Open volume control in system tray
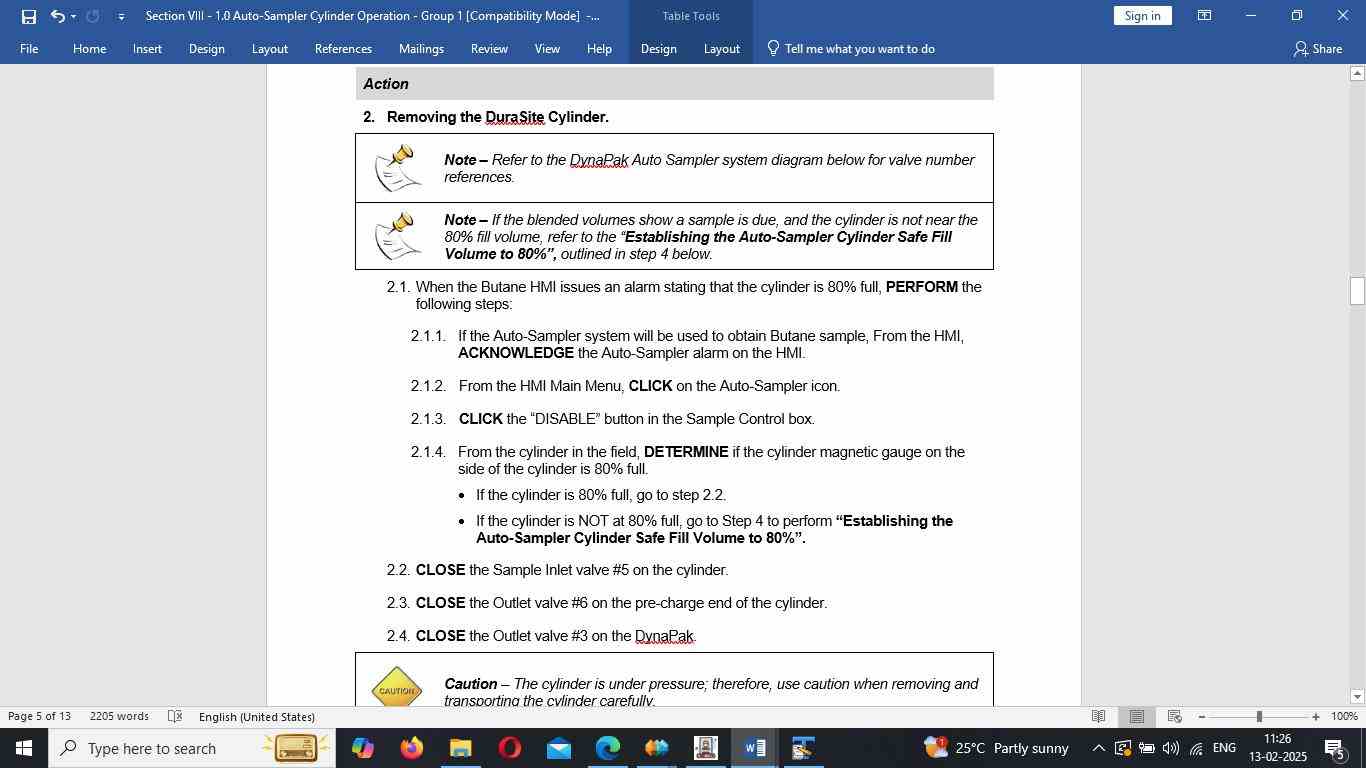Screen dimensions: 1366x768 1171,748
